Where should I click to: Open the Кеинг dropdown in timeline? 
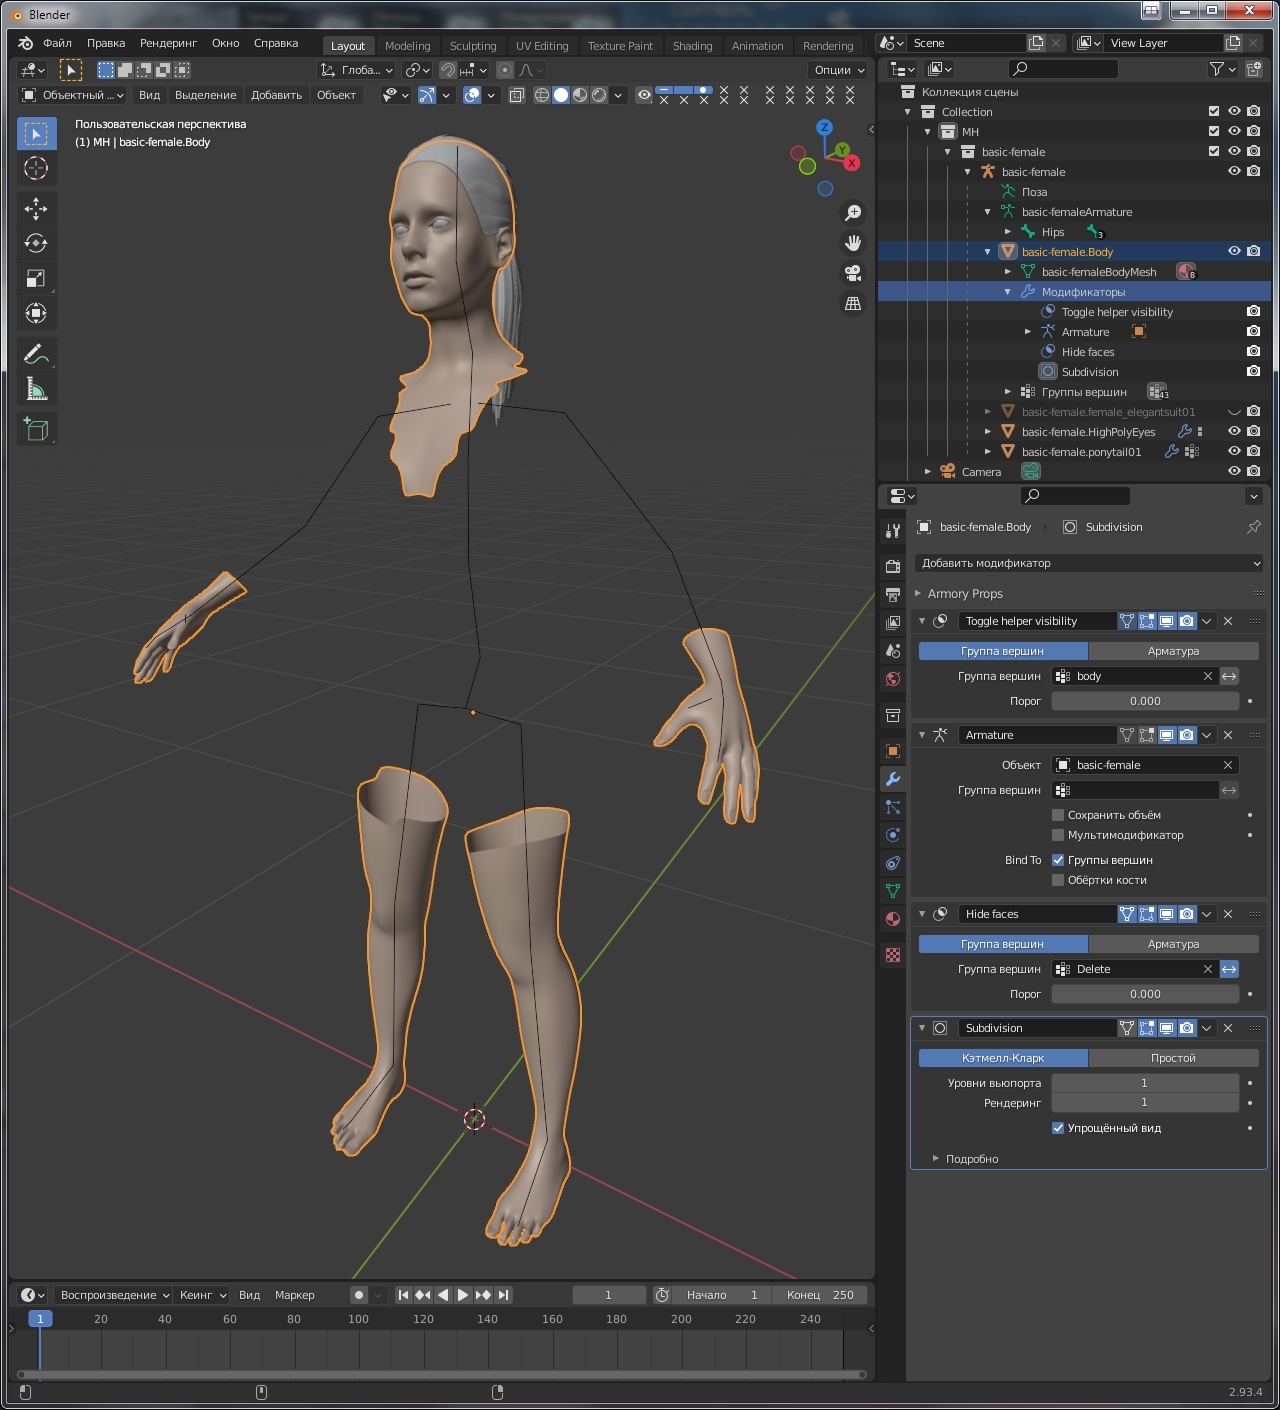pos(203,1295)
